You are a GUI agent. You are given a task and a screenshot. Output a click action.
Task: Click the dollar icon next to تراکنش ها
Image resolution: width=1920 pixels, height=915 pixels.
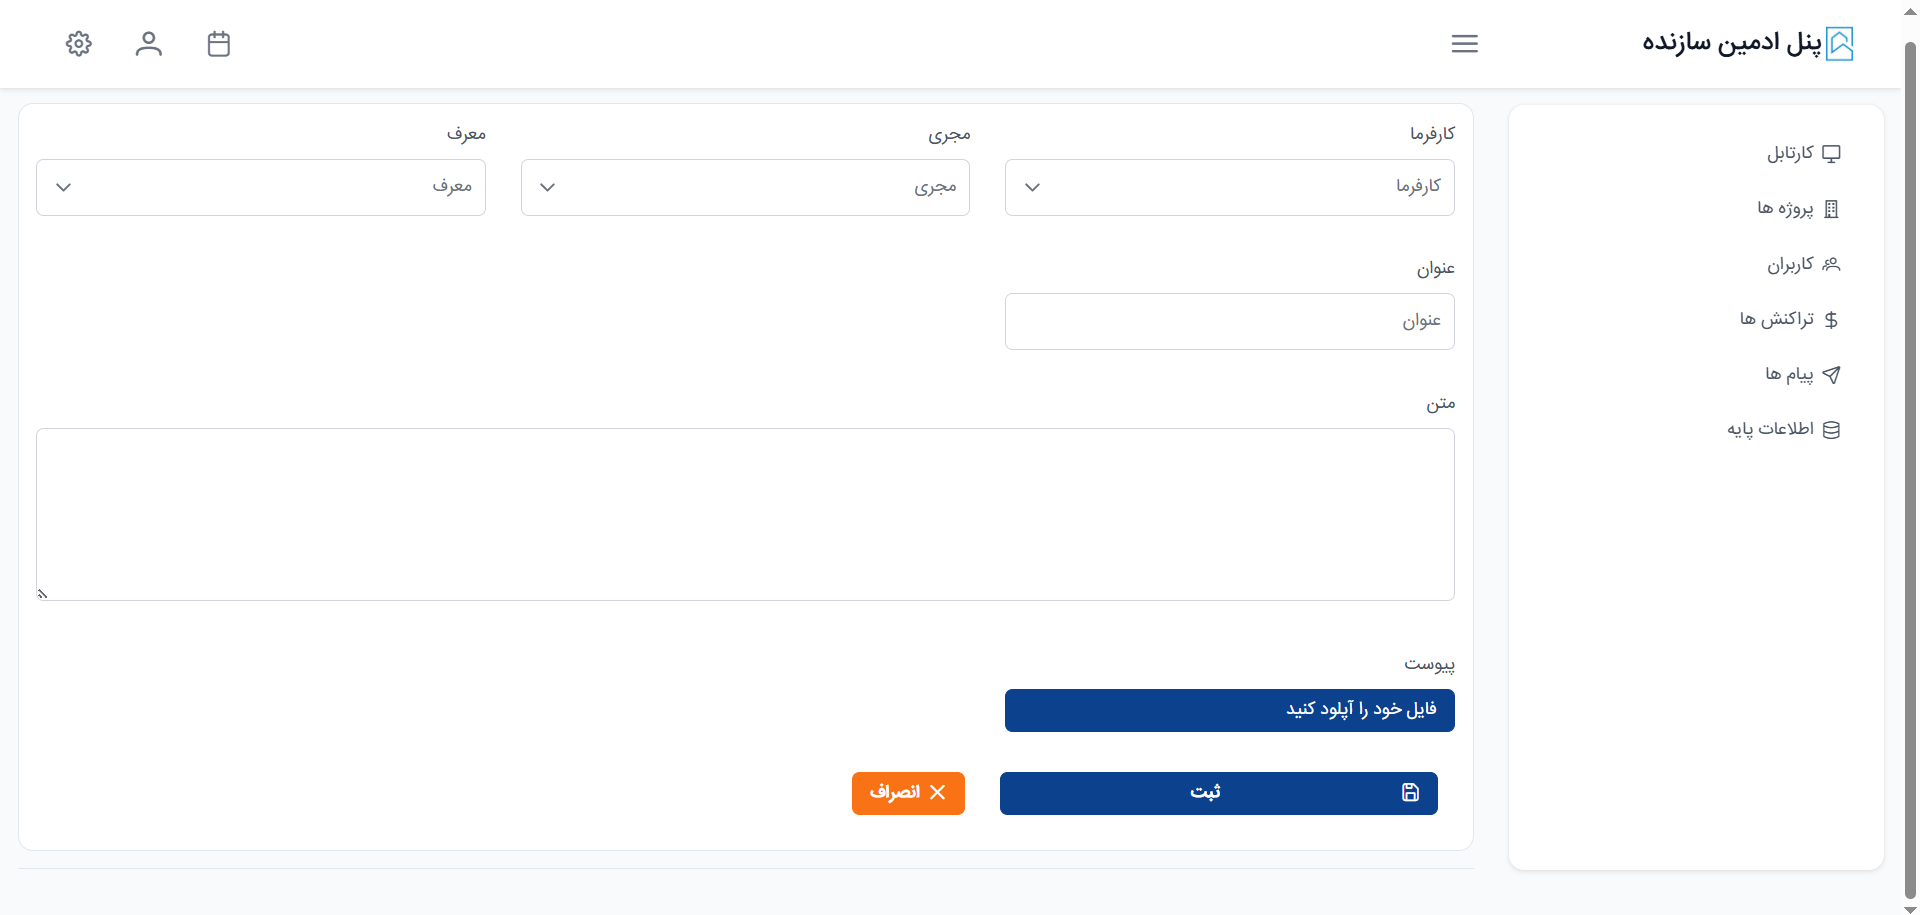1831,320
